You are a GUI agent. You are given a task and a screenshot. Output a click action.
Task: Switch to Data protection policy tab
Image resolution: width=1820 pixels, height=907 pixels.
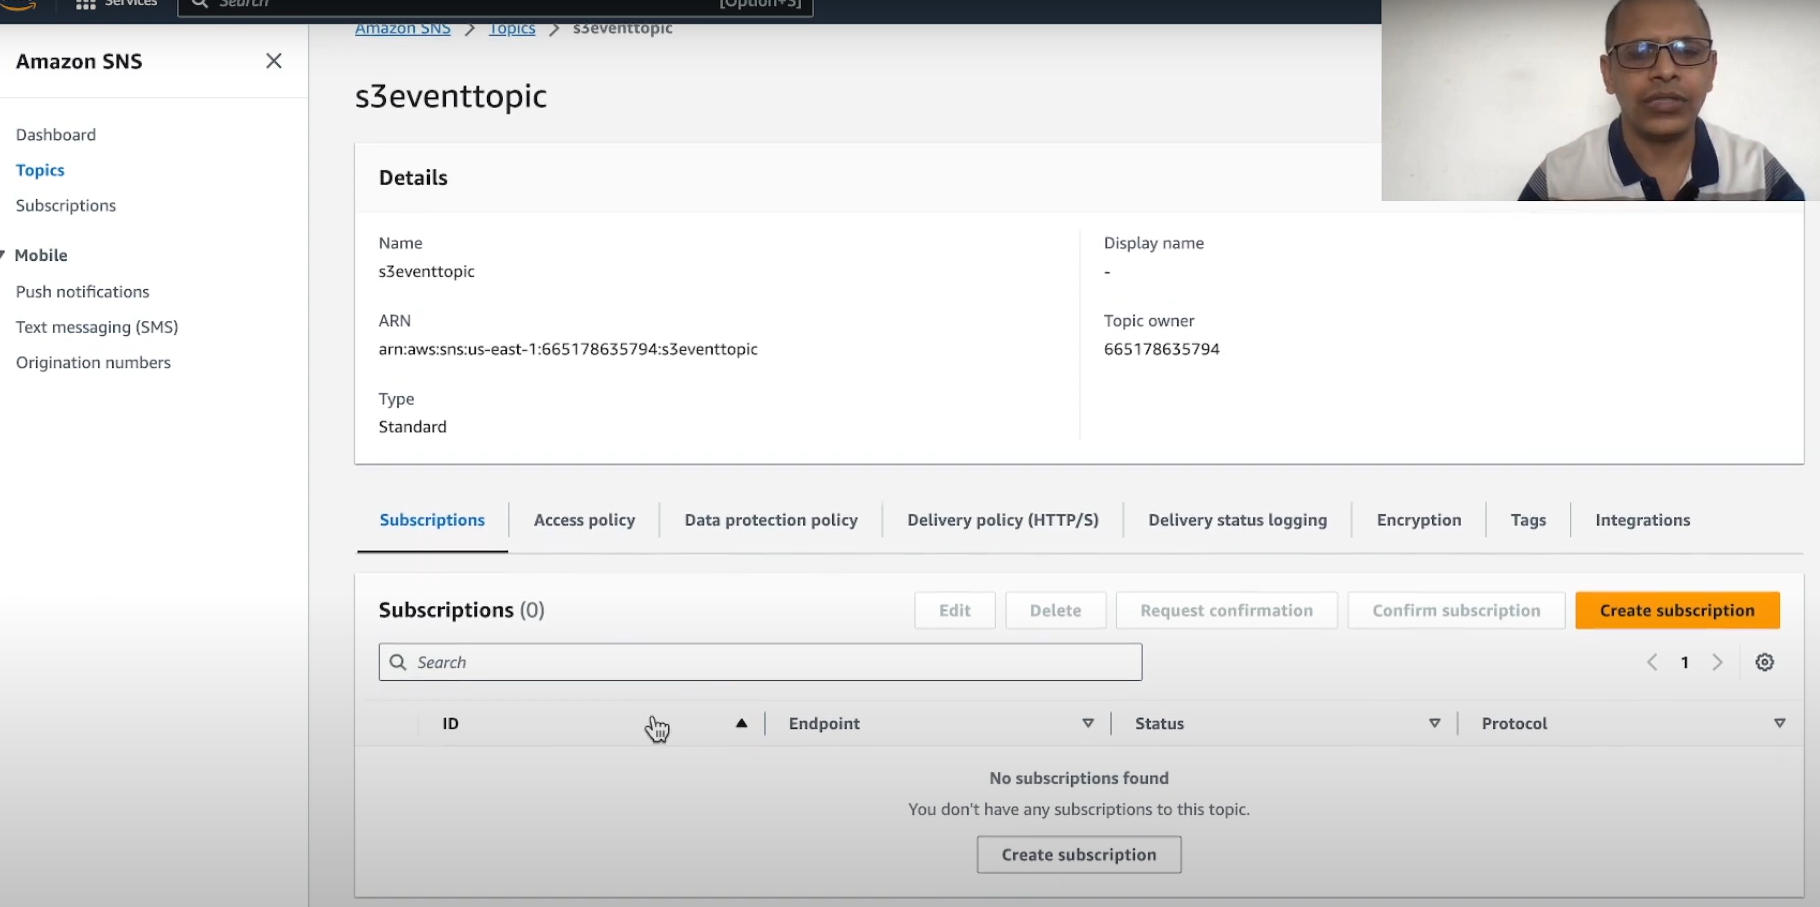pyautogui.click(x=771, y=520)
